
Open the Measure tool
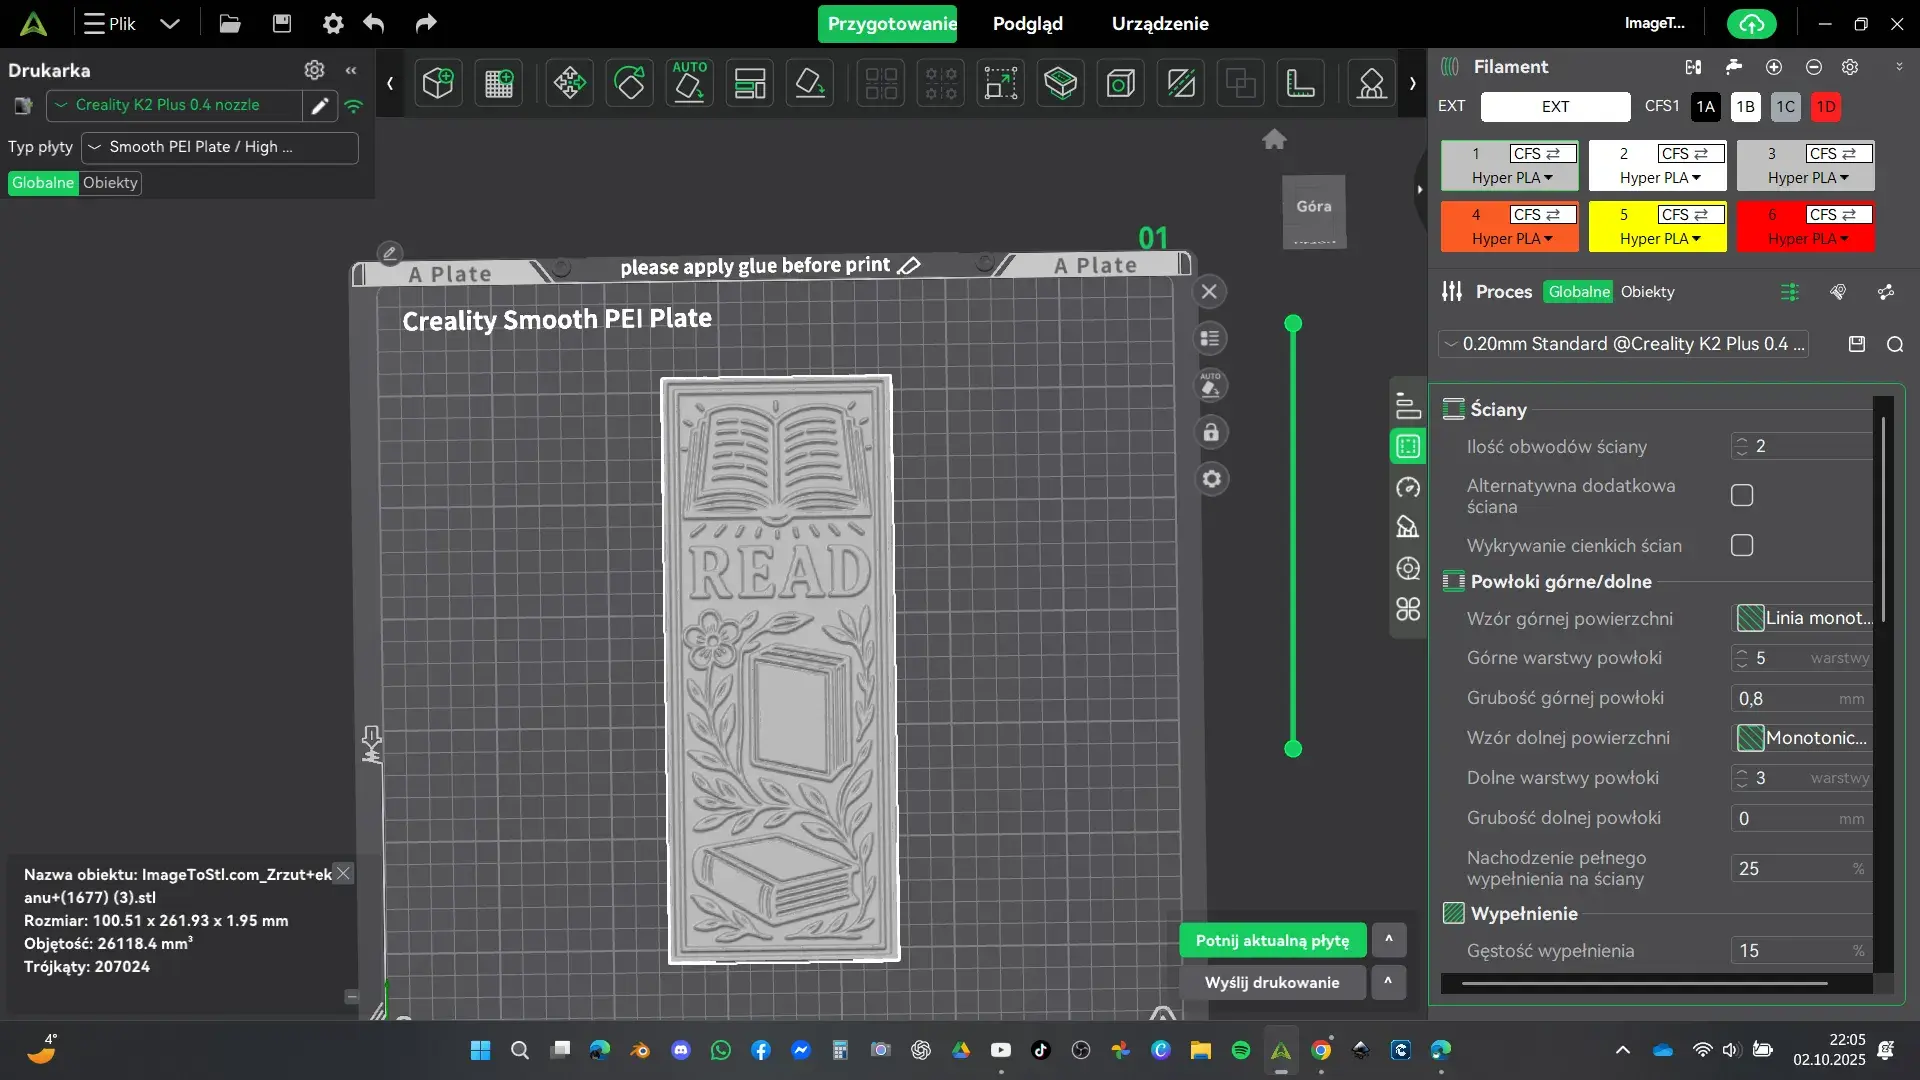(x=1300, y=83)
